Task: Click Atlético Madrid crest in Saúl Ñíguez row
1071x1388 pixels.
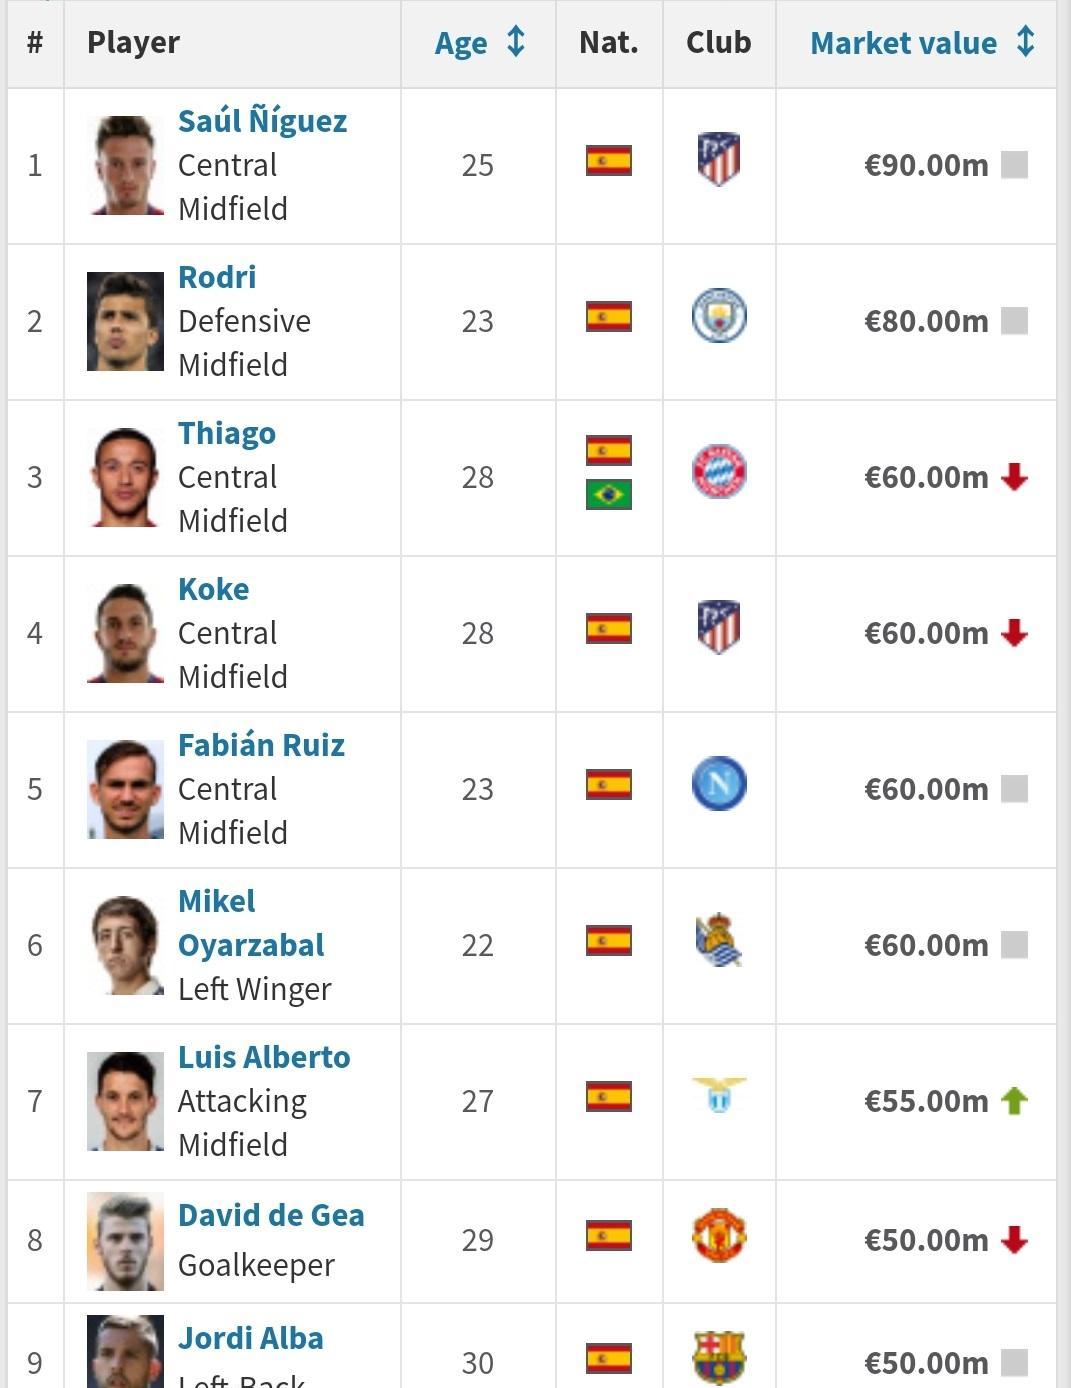Action: [x=719, y=160]
